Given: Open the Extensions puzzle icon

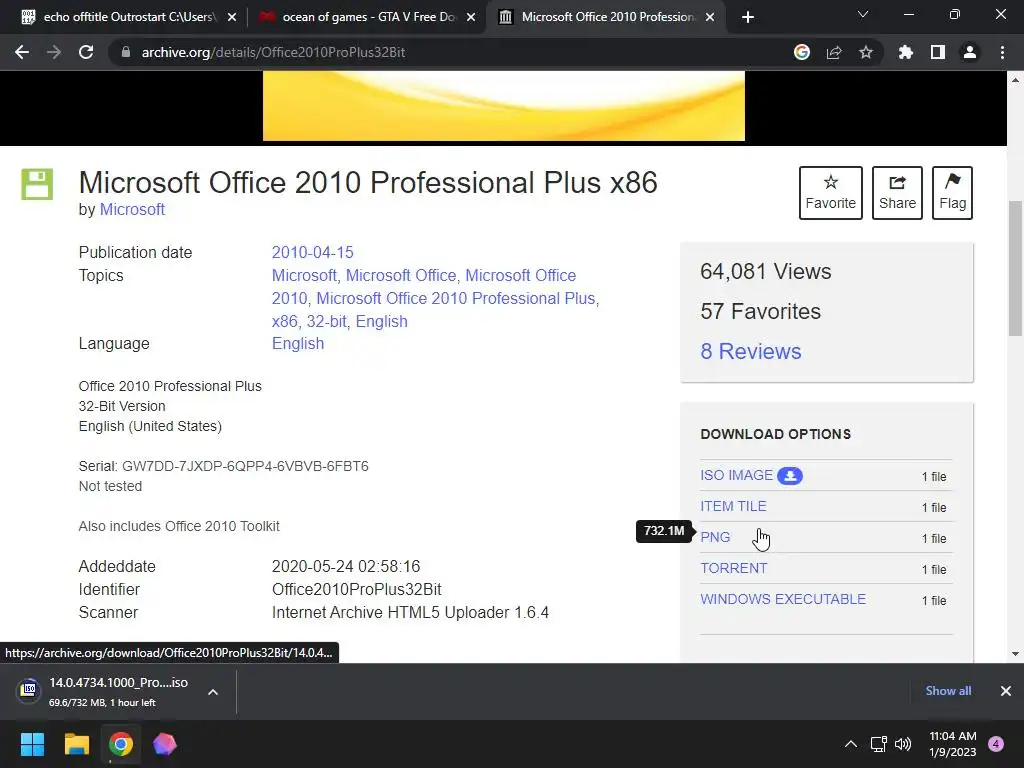Looking at the screenshot, I should point(906,52).
